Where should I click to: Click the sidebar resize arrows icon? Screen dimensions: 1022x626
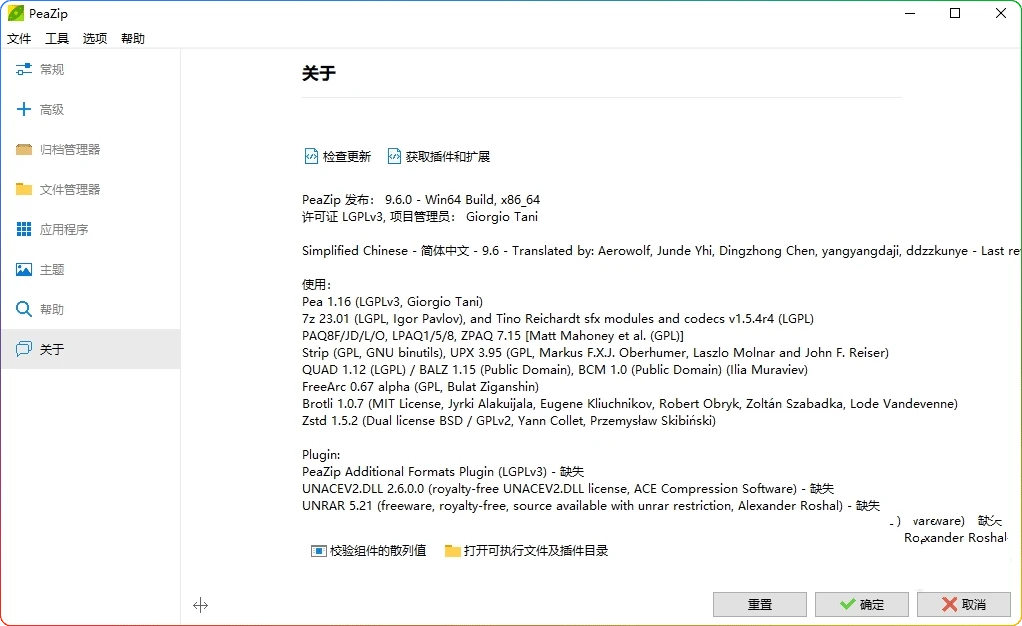(201, 605)
